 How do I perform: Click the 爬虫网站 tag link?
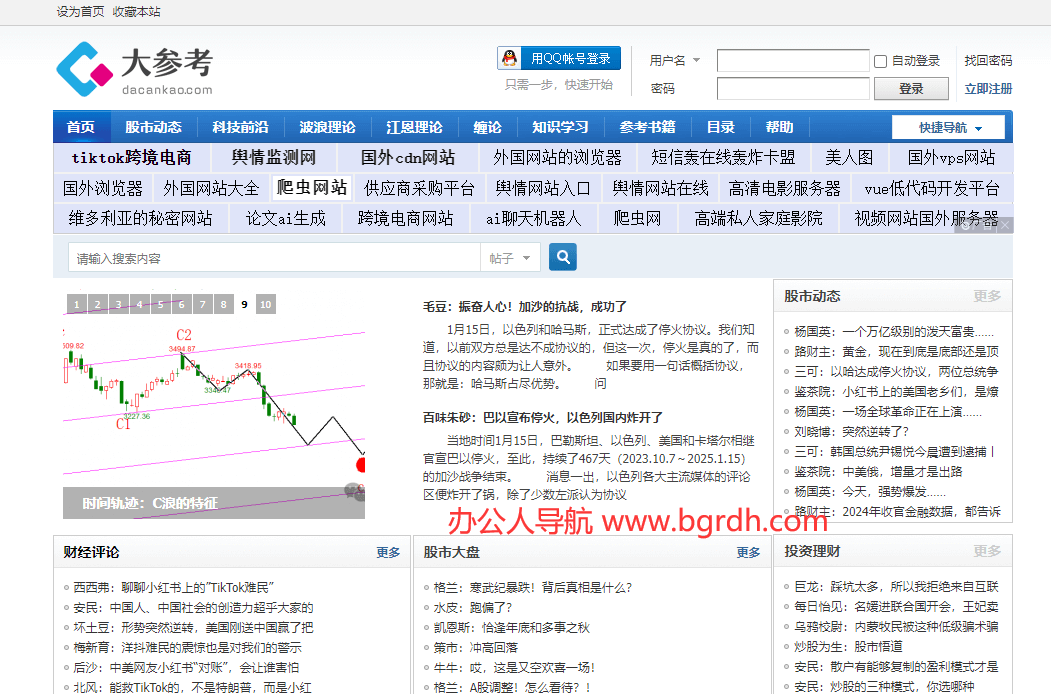pyautogui.click(x=311, y=187)
